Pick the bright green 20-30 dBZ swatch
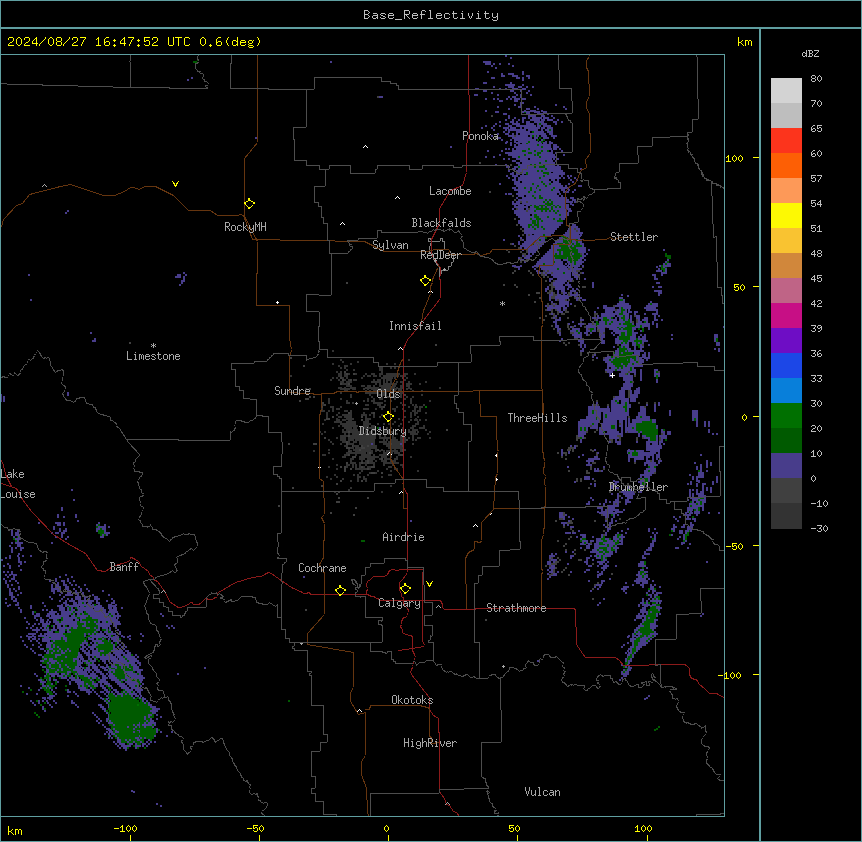 786,416
